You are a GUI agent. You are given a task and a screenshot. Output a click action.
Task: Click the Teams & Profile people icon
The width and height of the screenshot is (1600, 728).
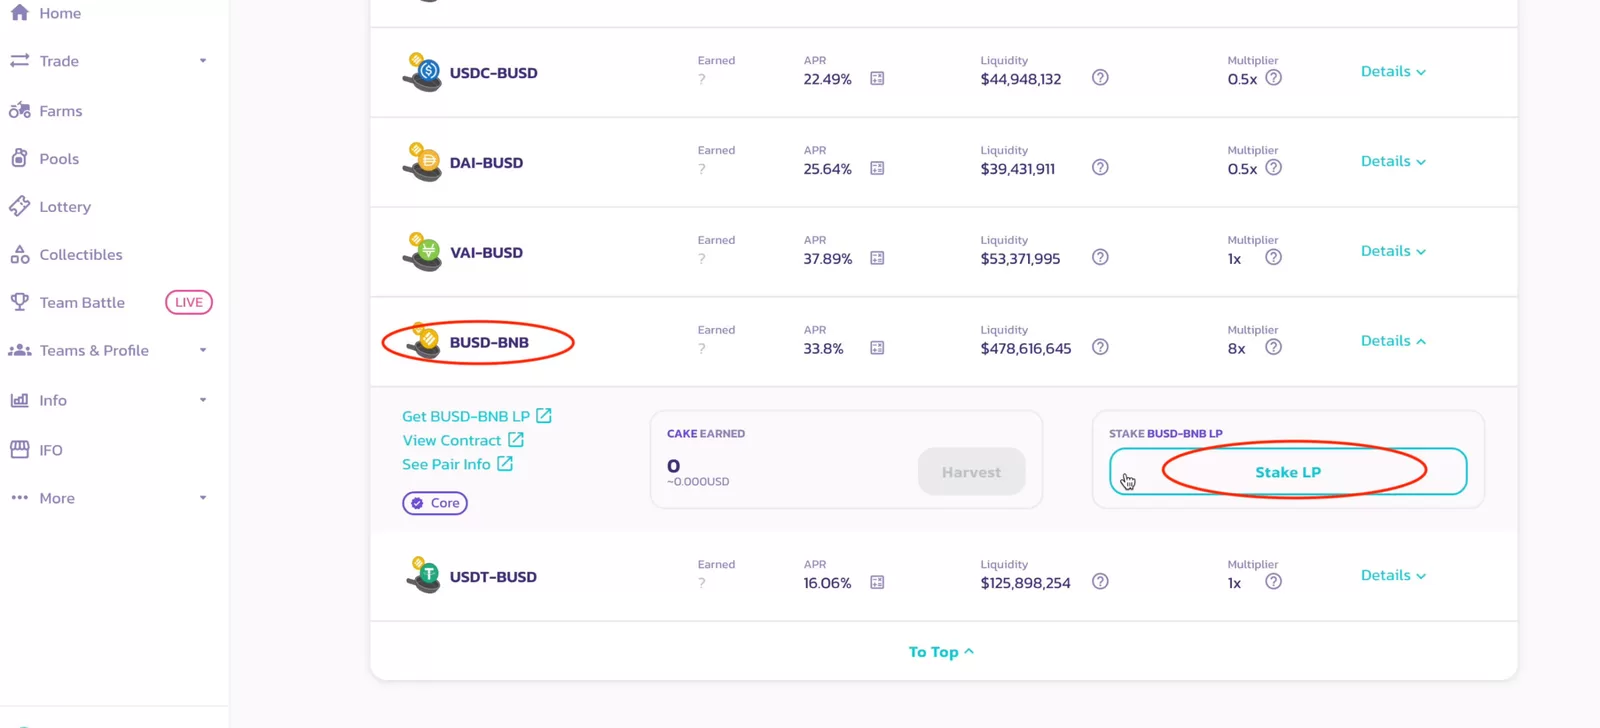click(19, 350)
